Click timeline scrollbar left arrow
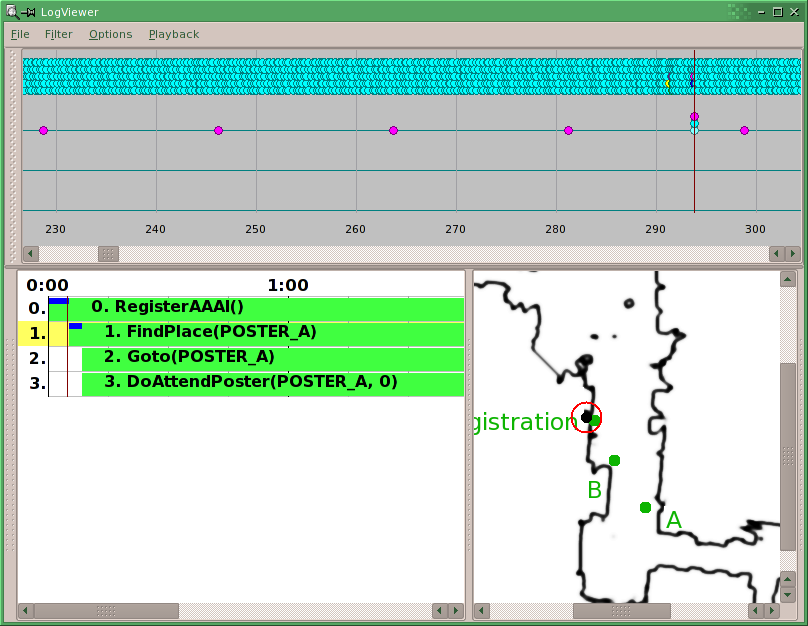Viewport: 808px width, 626px height. 30,253
